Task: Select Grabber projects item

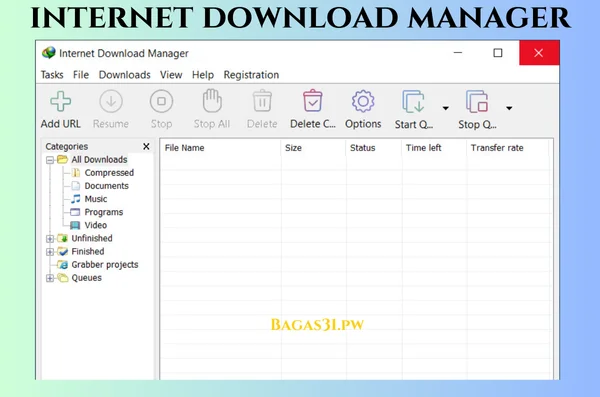Action: [105, 265]
